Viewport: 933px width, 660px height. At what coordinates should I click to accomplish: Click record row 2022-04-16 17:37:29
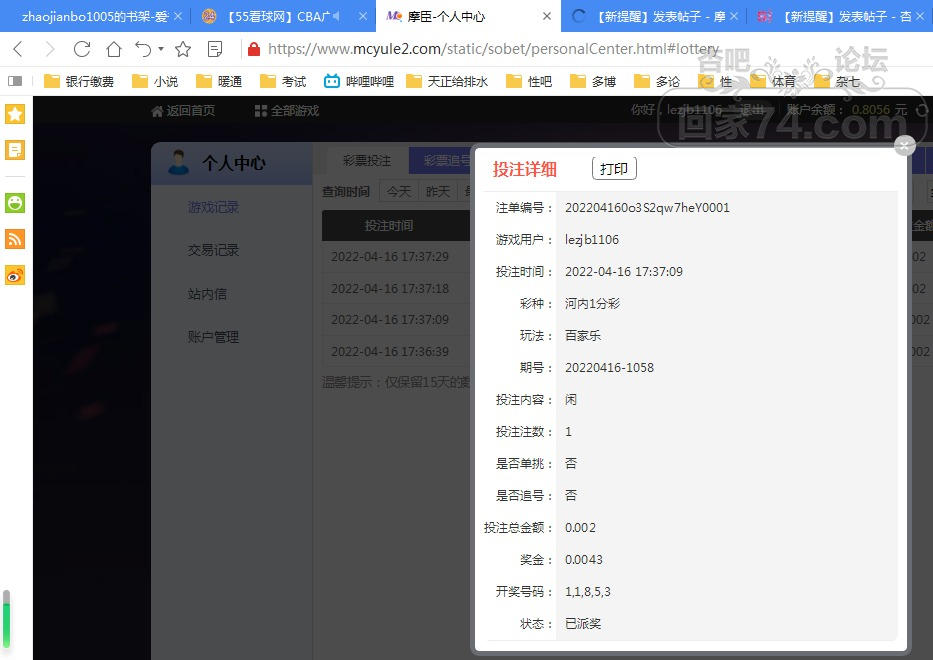tap(396, 257)
